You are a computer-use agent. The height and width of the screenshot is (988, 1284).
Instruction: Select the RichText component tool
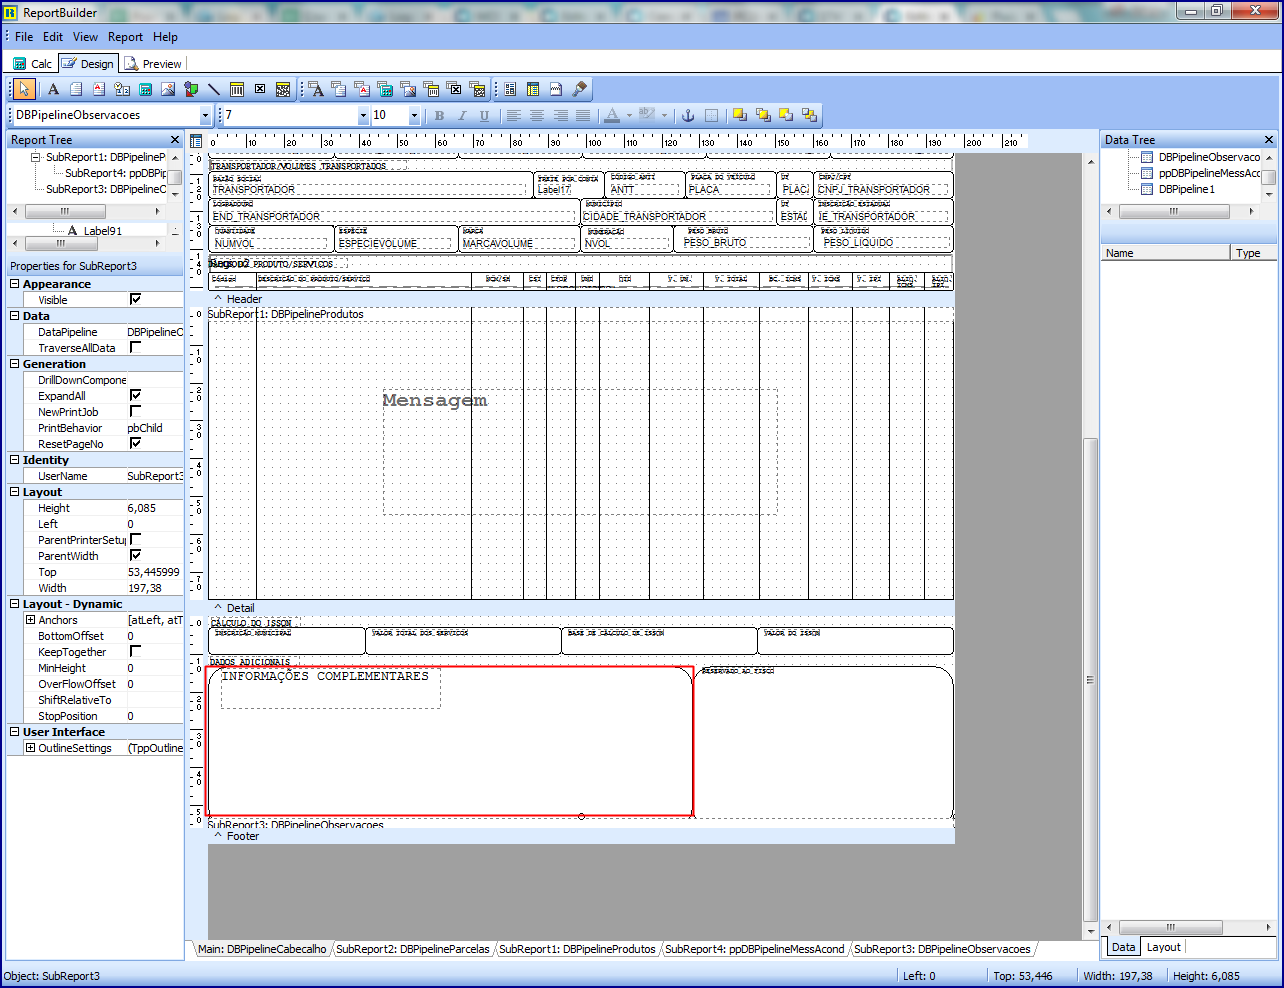[x=99, y=89]
